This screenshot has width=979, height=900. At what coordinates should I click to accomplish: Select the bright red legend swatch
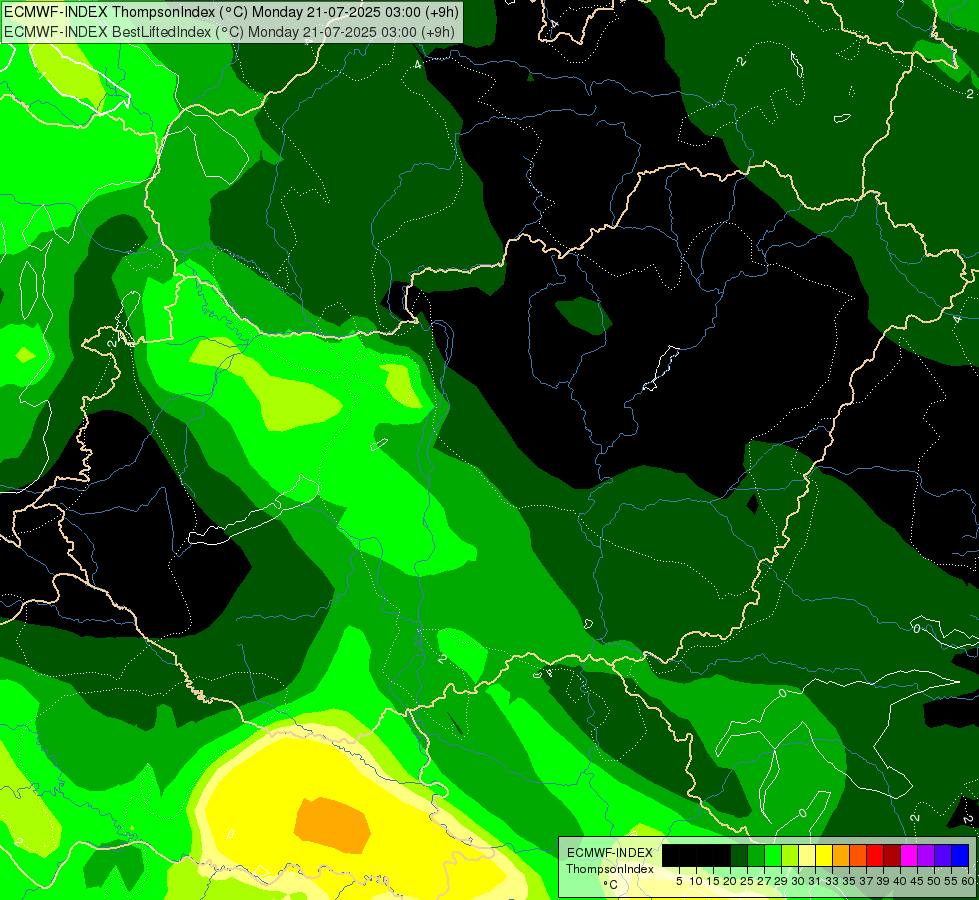pos(875,855)
